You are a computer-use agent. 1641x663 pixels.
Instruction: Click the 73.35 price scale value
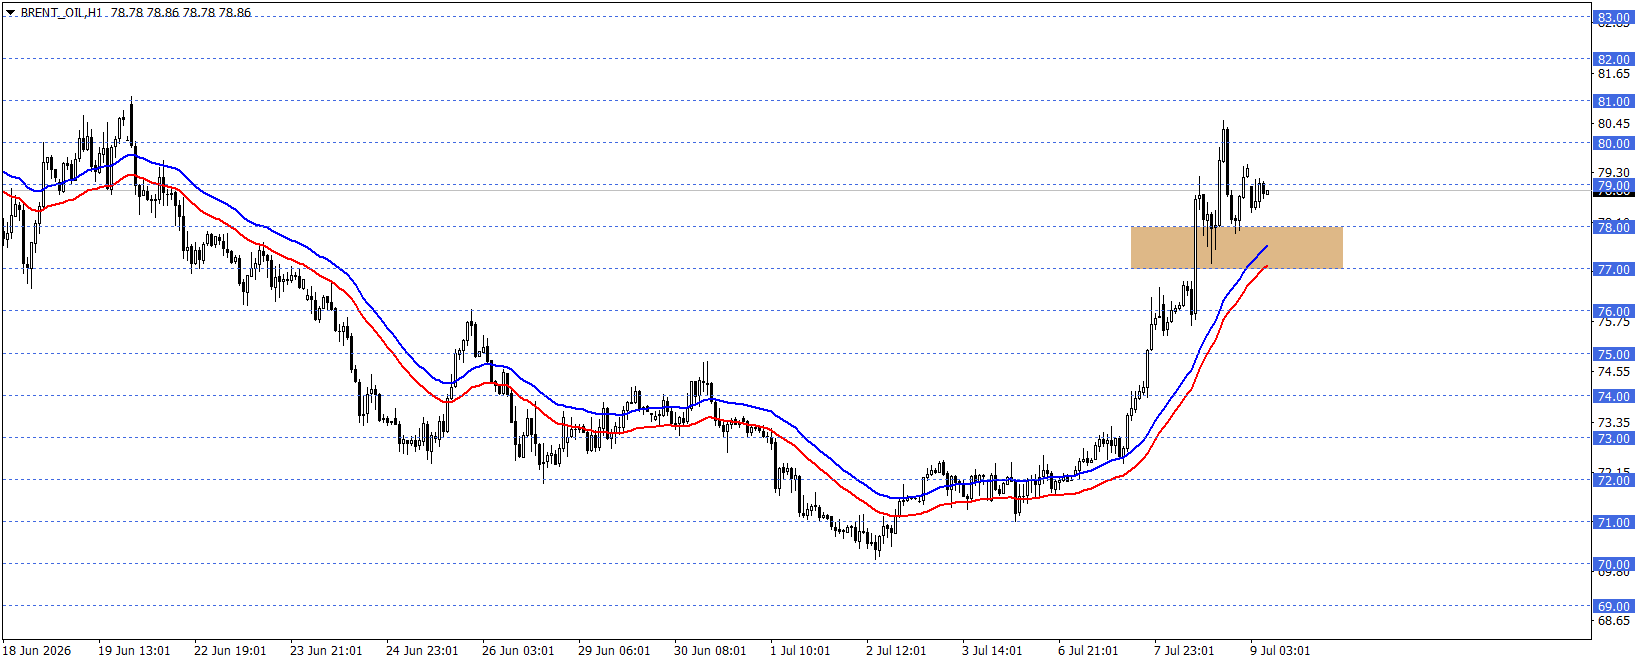[1613, 423]
